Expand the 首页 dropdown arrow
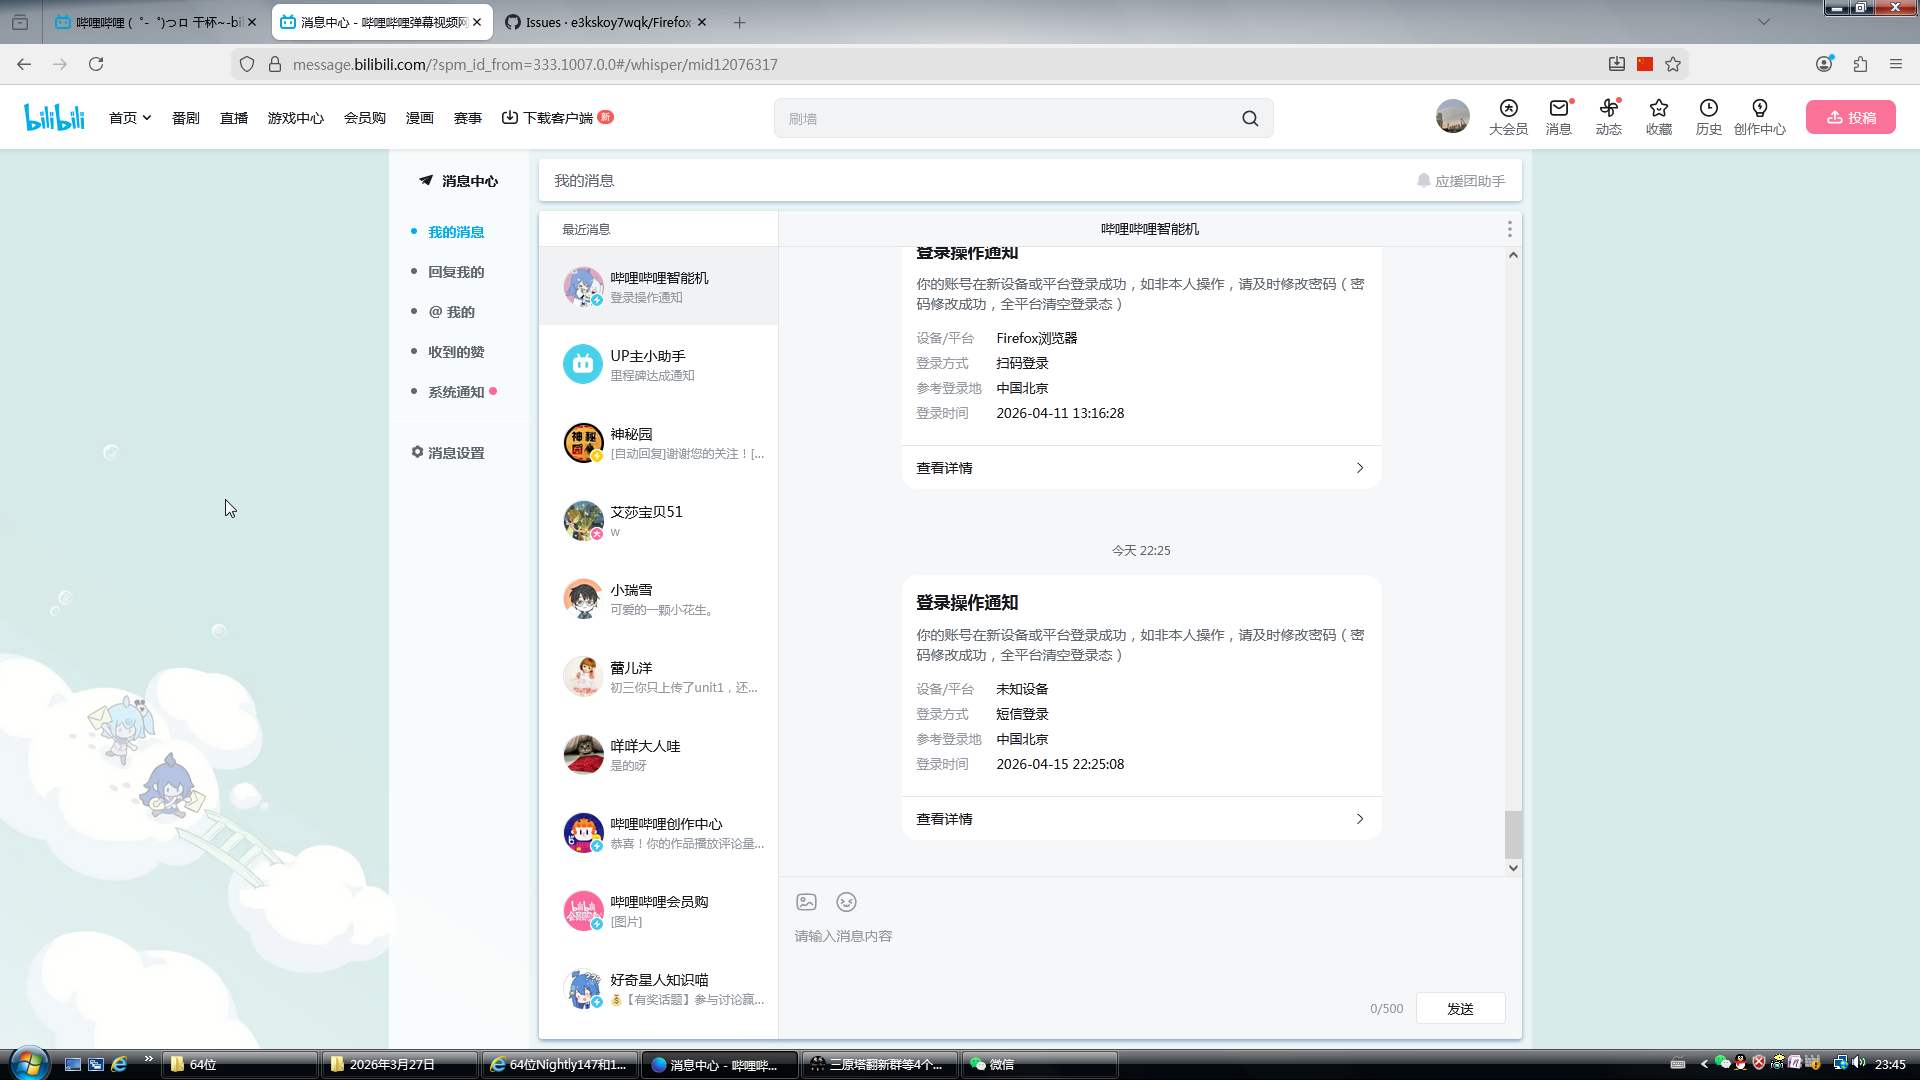This screenshot has width=1920, height=1080. coord(147,118)
